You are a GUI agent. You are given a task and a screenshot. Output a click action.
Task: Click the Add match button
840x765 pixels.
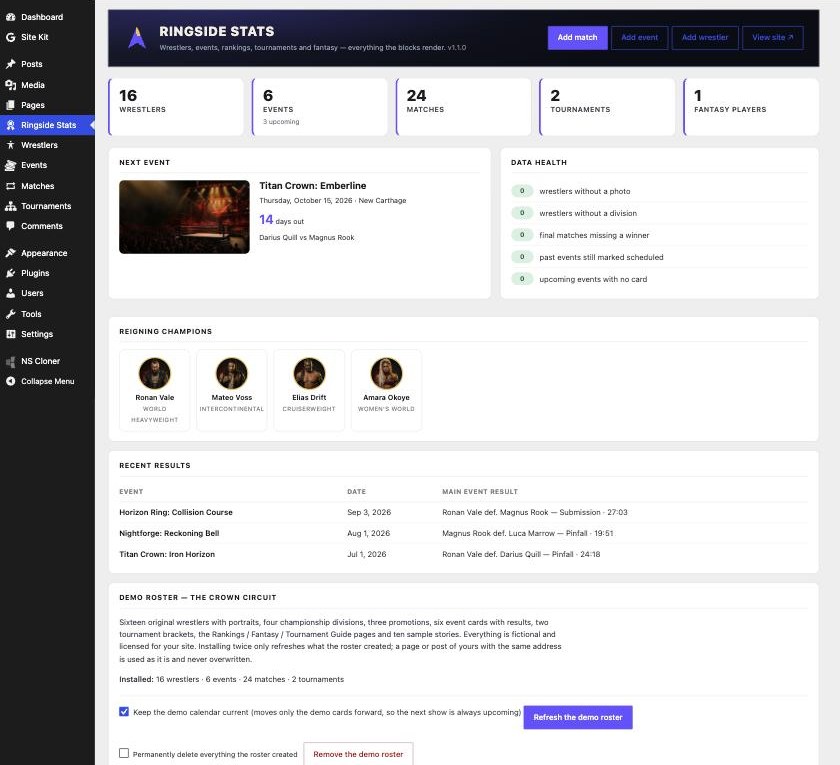coord(578,38)
